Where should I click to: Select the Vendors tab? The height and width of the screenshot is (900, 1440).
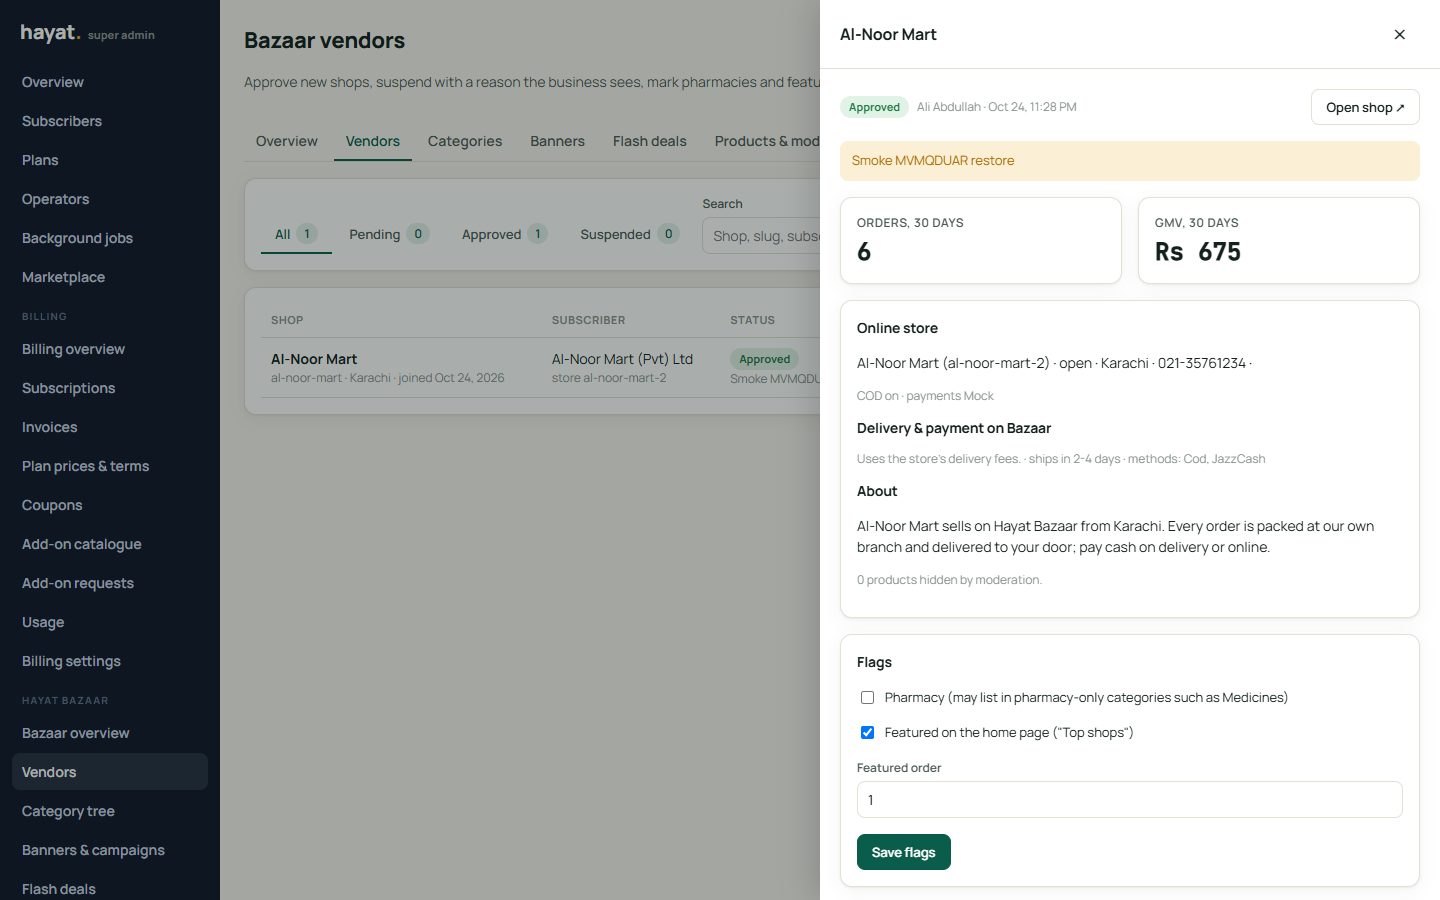click(373, 141)
